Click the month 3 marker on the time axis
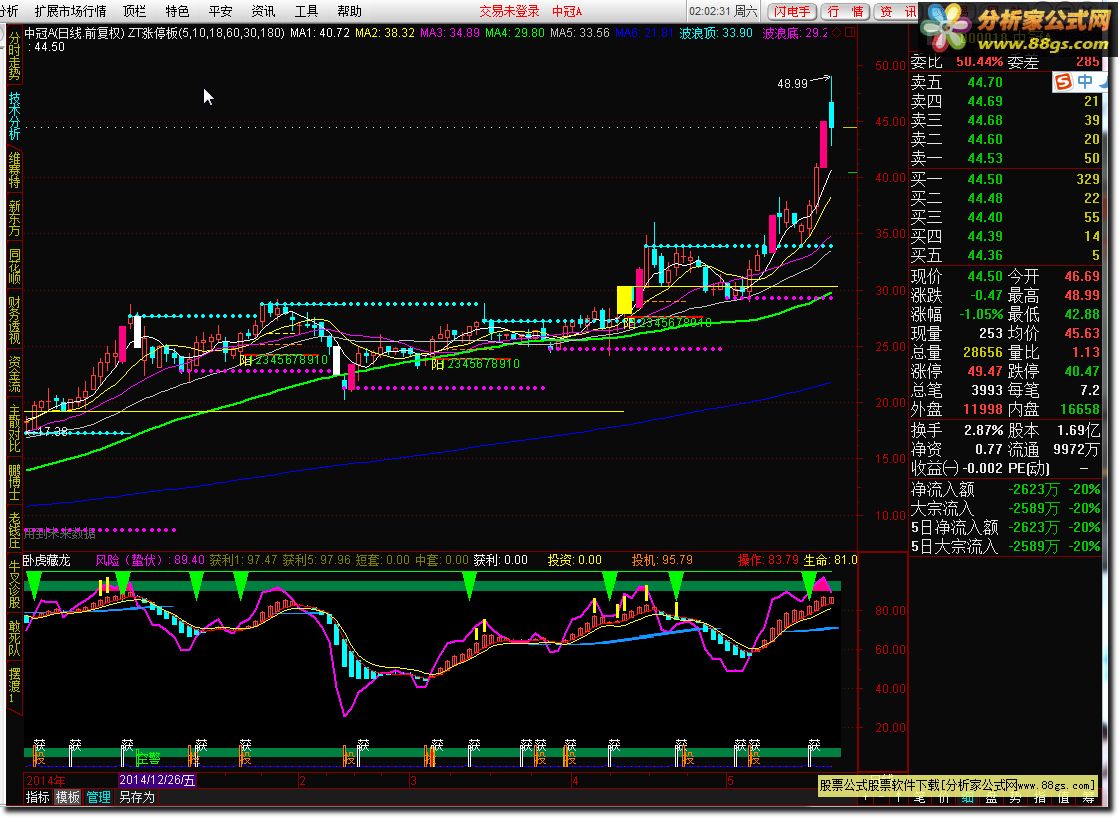 click(414, 781)
